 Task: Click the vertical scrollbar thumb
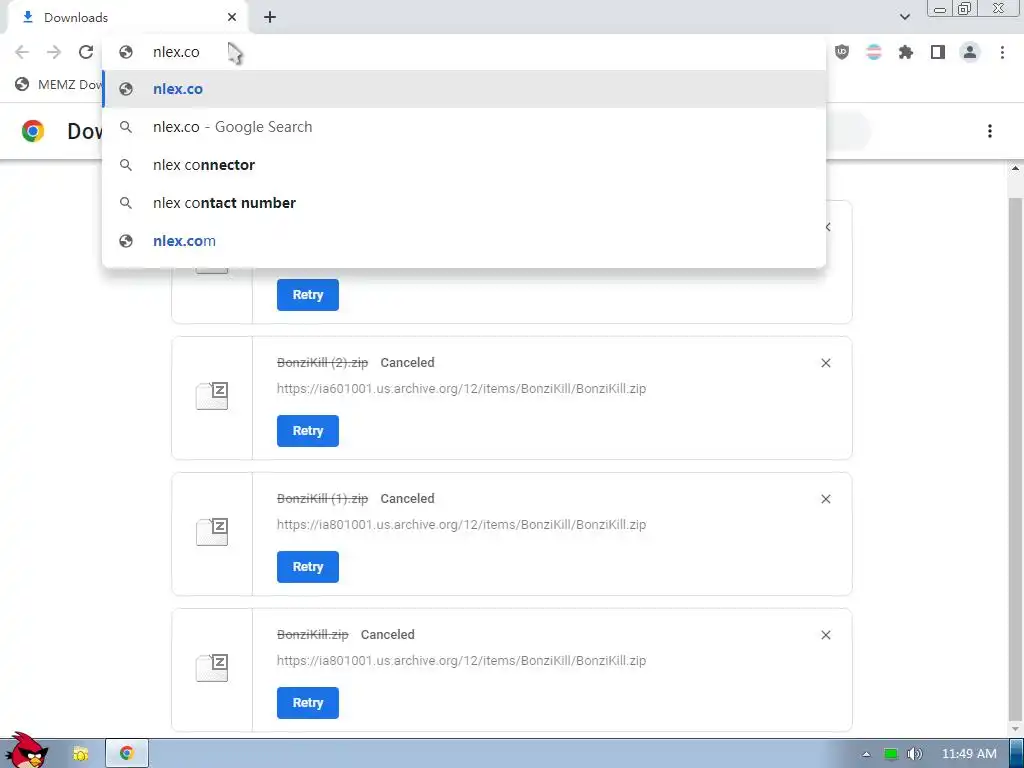point(1016,457)
